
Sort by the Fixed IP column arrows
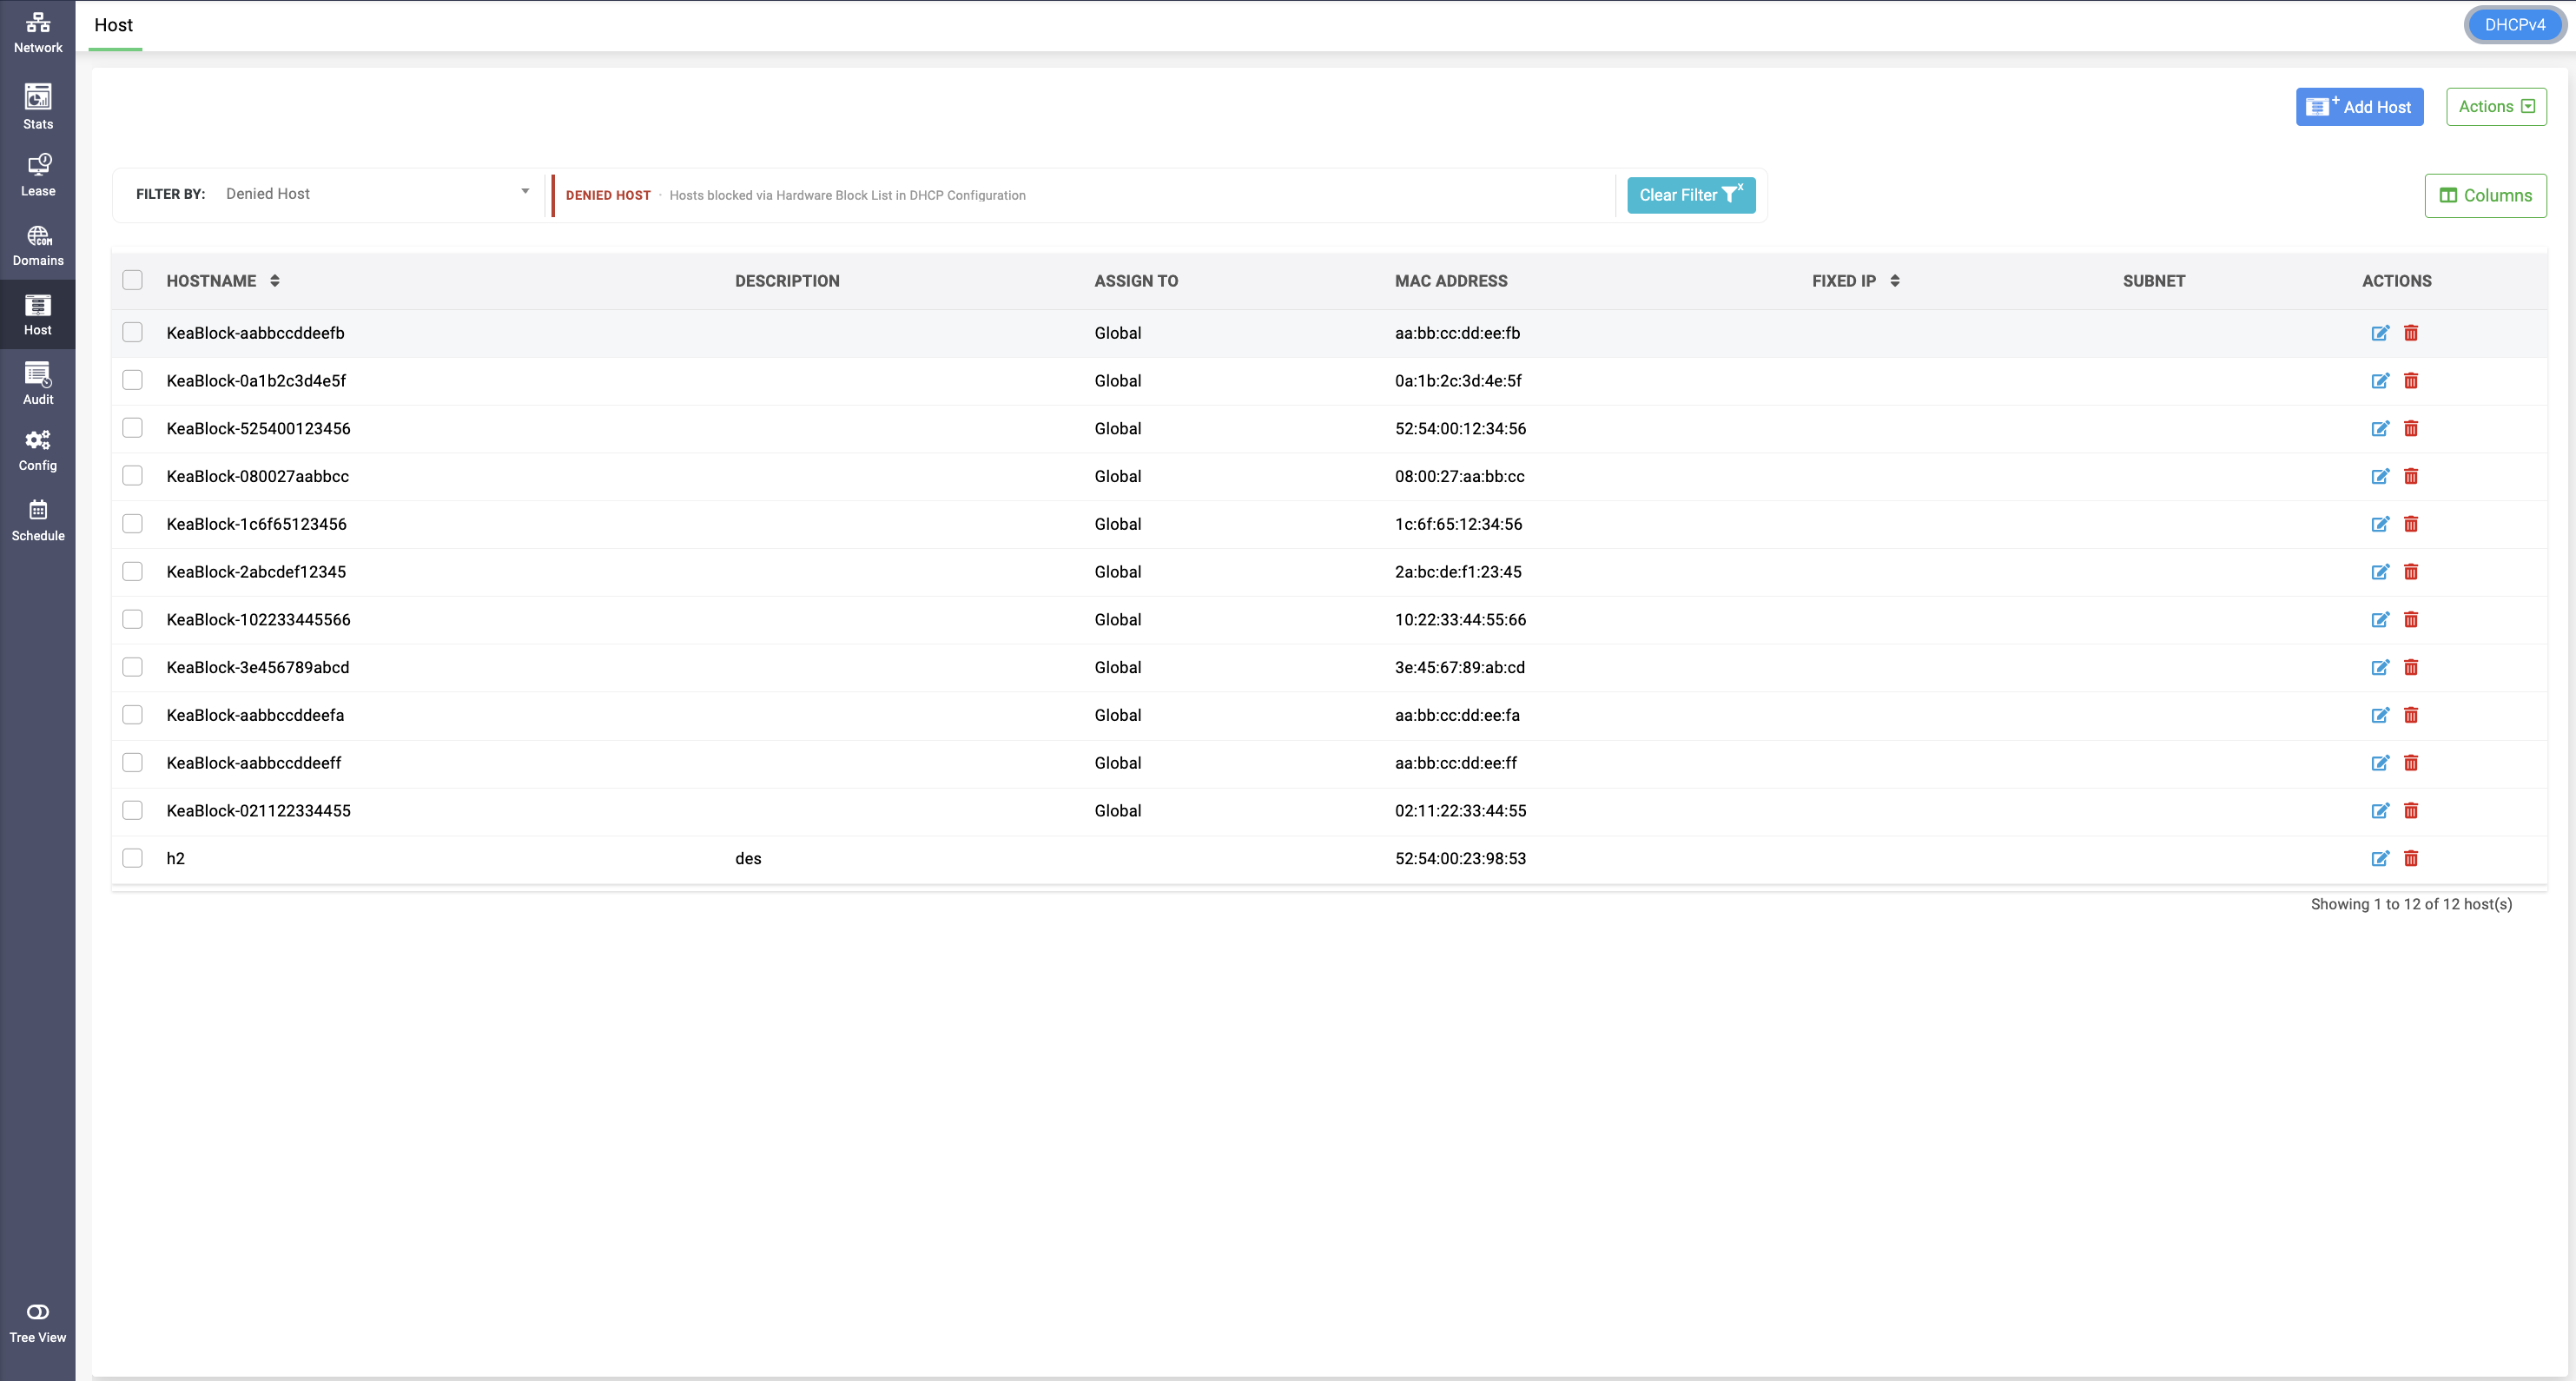click(x=1895, y=281)
